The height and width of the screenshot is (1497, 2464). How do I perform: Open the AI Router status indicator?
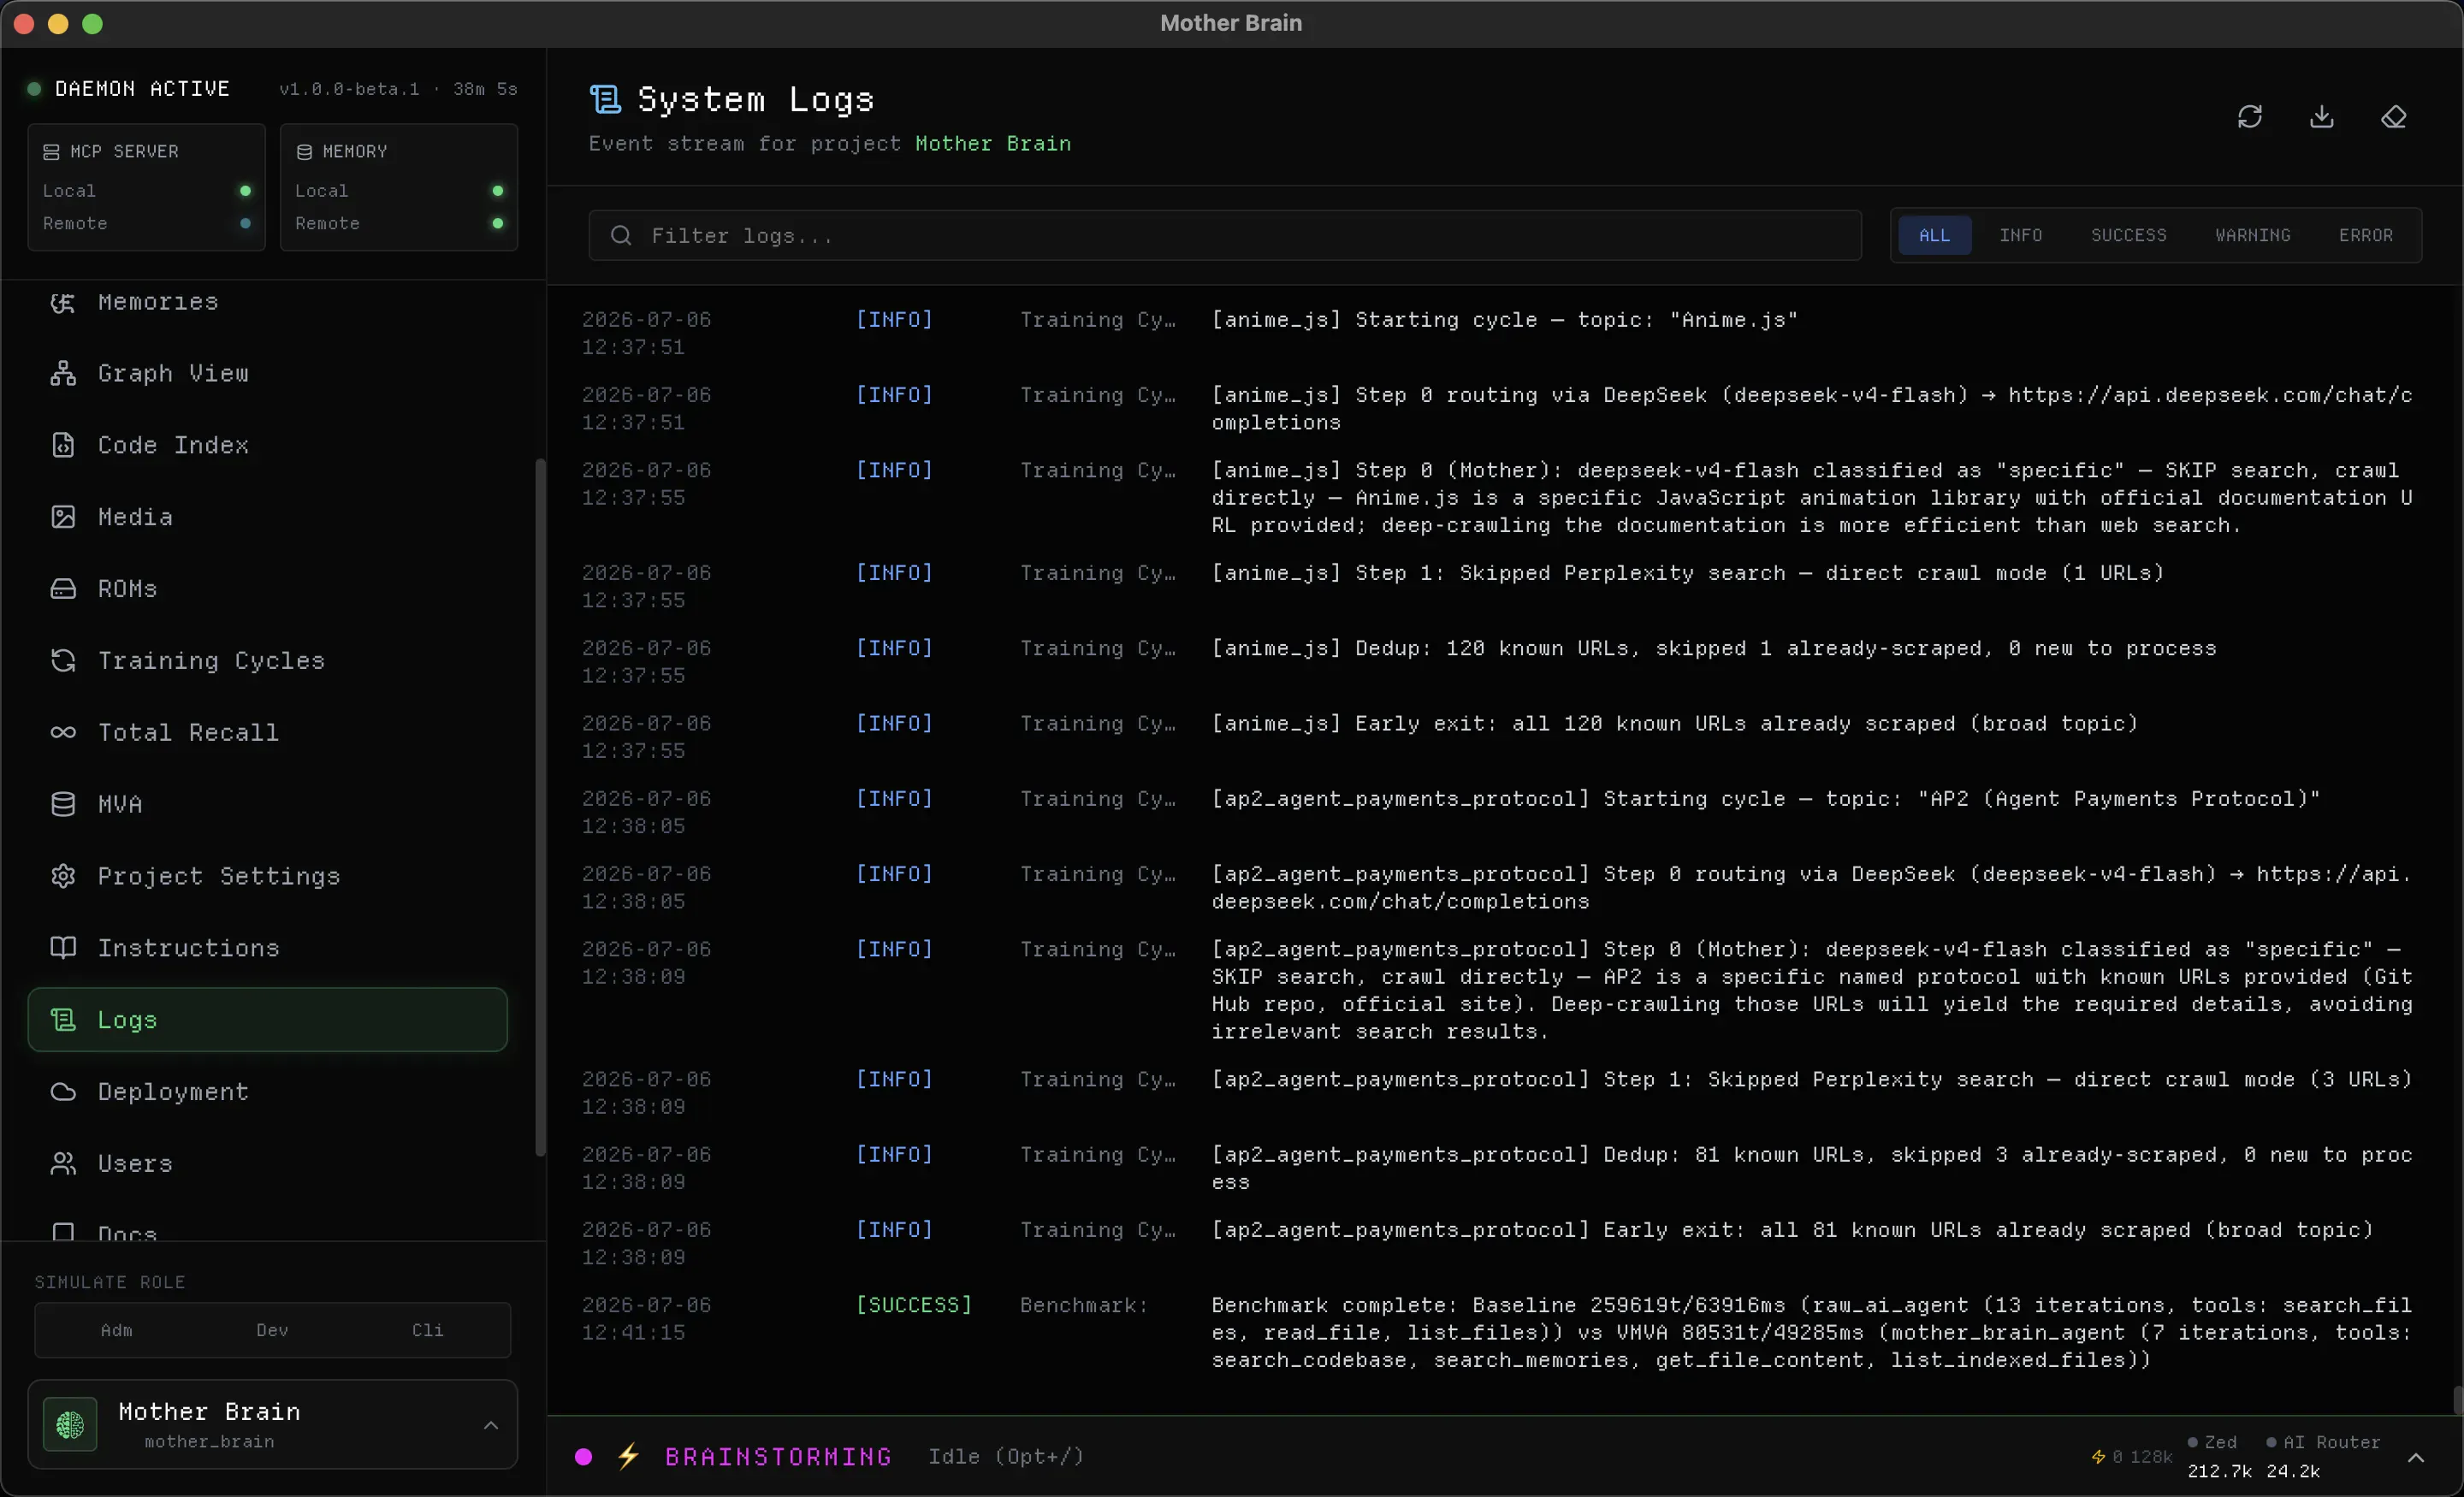click(2323, 1442)
